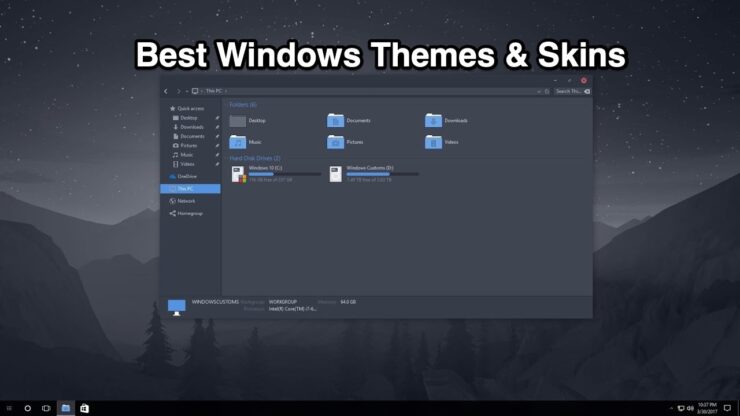This screenshot has height=416, width=740.
Task: Select the Documents folder icon in content pane
Action: pyautogui.click(x=336, y=121)
